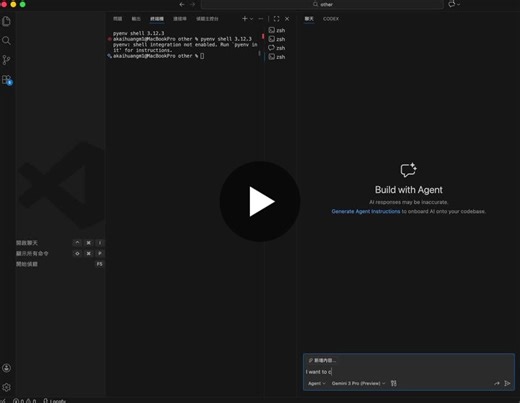This screenshot has width=520, height=403.
Task: Switch to the 問題 panel tab
Action: point(118,19)
